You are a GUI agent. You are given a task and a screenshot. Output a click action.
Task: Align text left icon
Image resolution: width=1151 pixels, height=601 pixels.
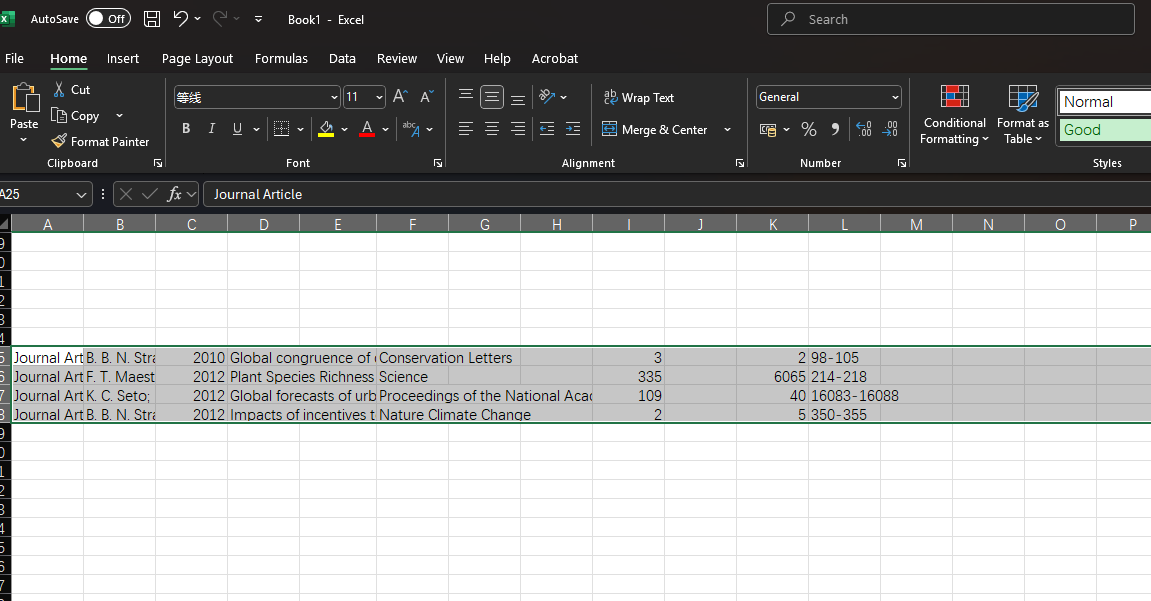(x=465, y=129)
